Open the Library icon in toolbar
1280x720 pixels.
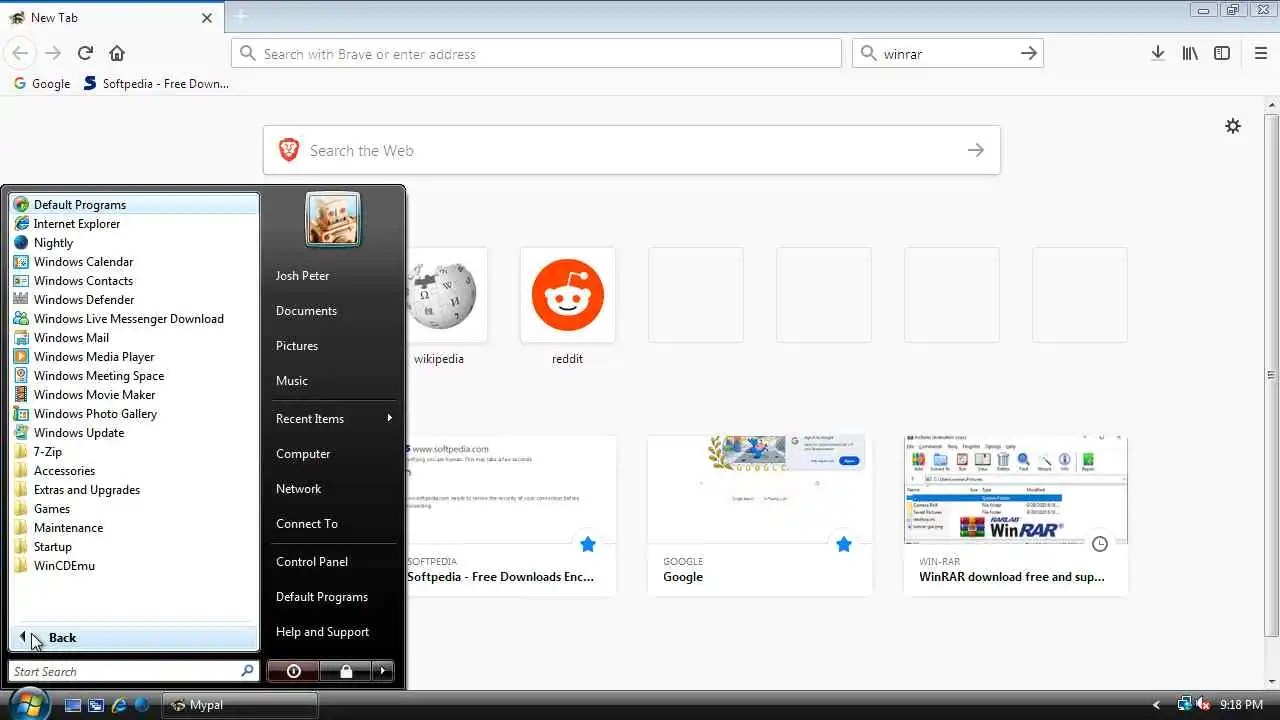1190,53
